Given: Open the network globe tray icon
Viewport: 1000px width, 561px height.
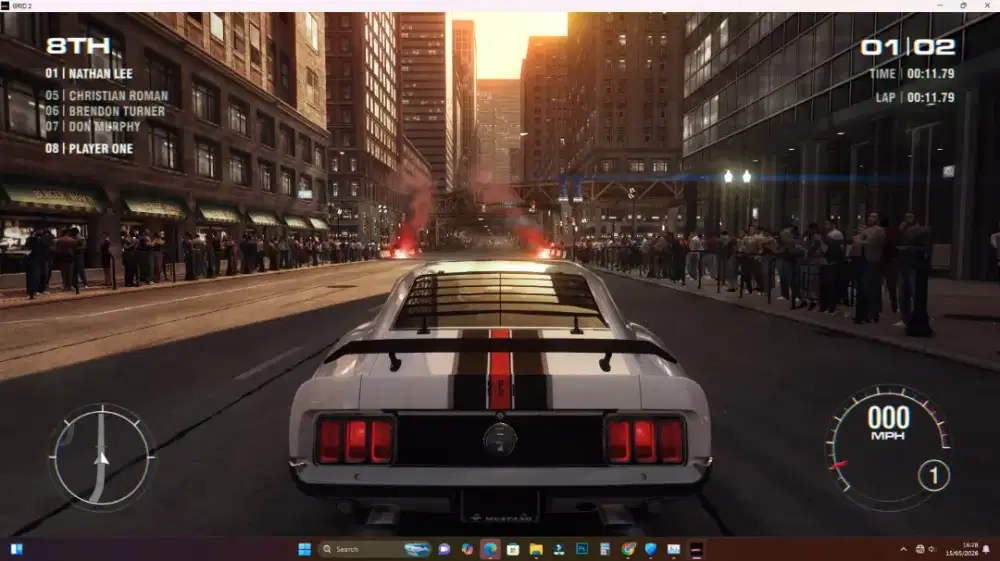Looking at the screenshot, I should (920, 549).
